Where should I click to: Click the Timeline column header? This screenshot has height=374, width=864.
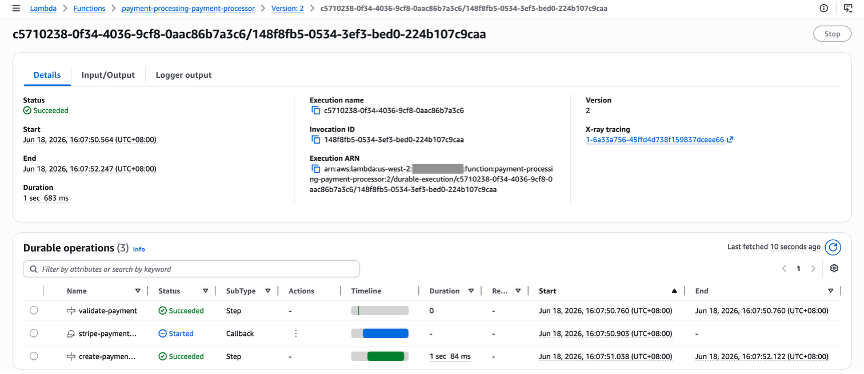366,291
